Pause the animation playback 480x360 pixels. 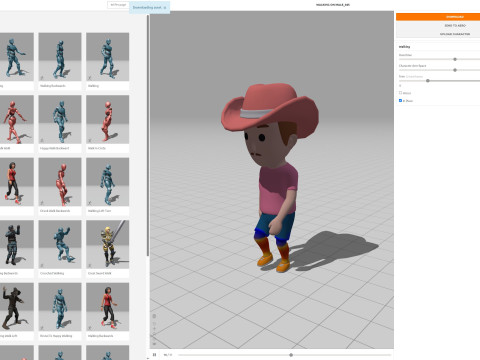tap(154, 355)
